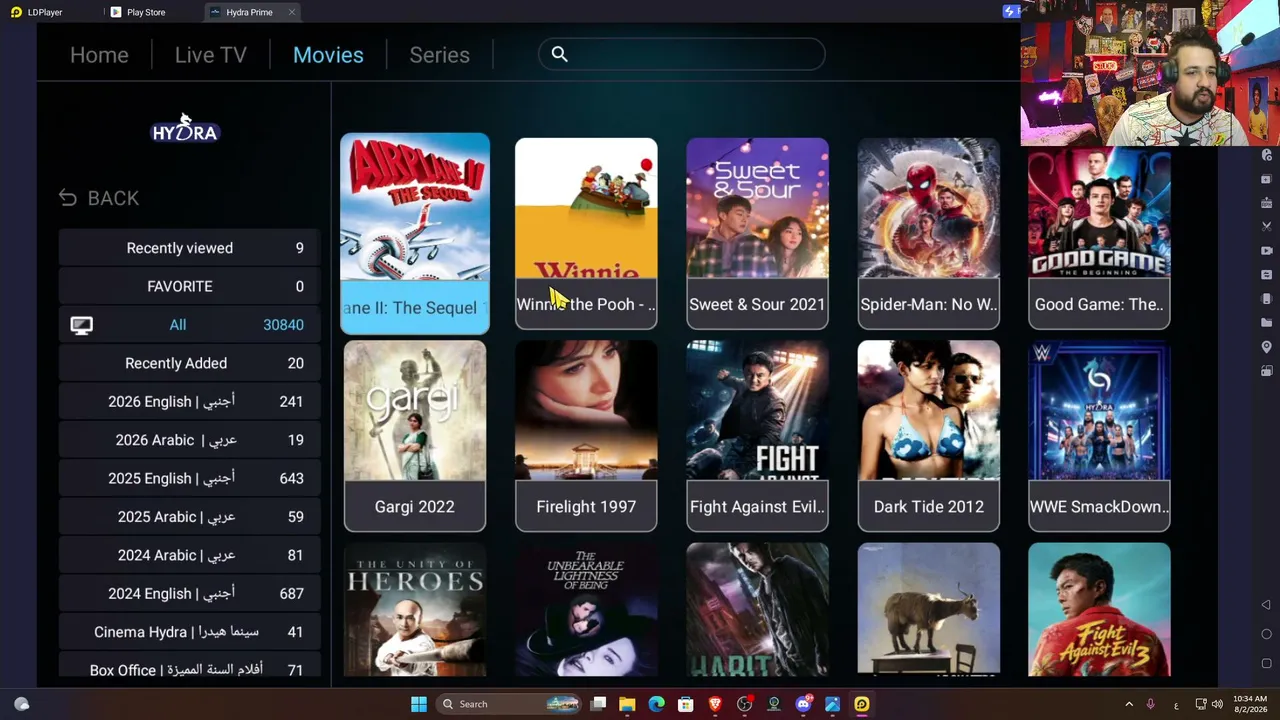Select the All movies category

(189, 325)
